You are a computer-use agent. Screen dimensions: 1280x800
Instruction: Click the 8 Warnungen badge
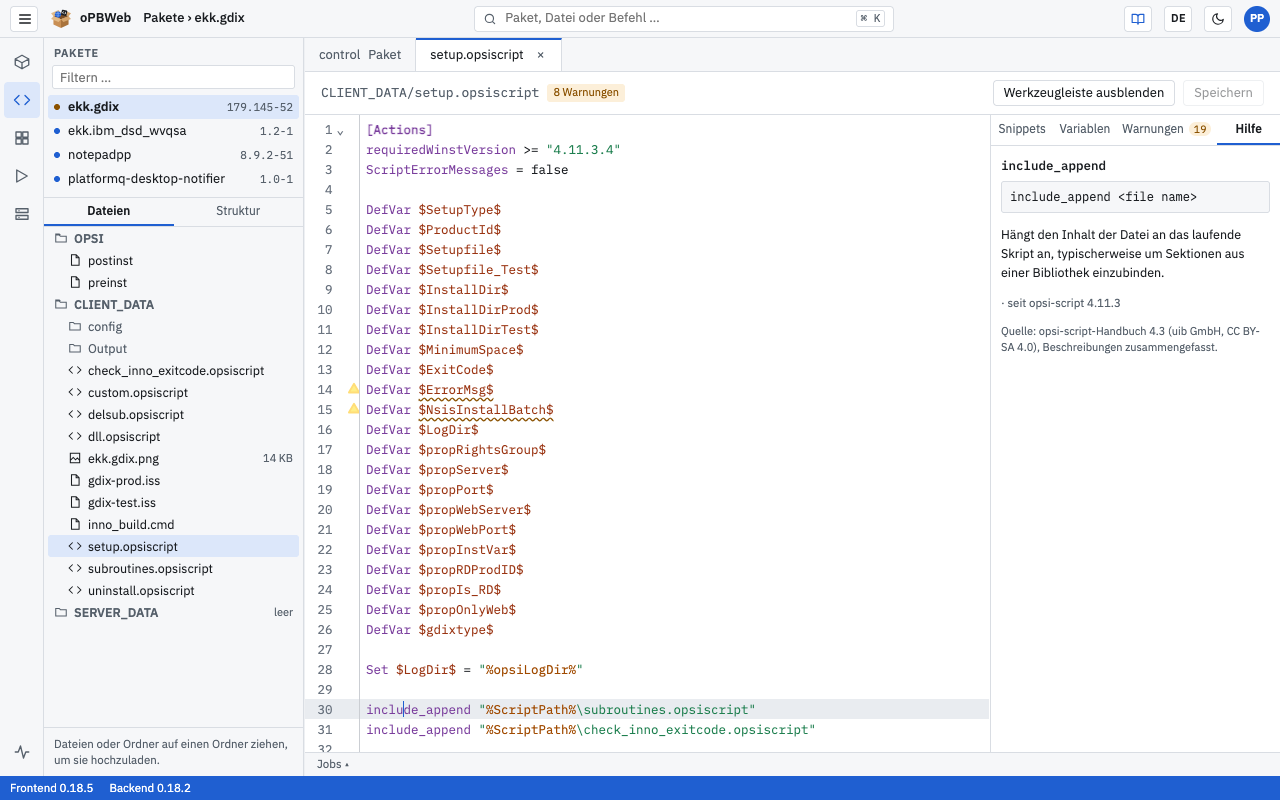586,93
